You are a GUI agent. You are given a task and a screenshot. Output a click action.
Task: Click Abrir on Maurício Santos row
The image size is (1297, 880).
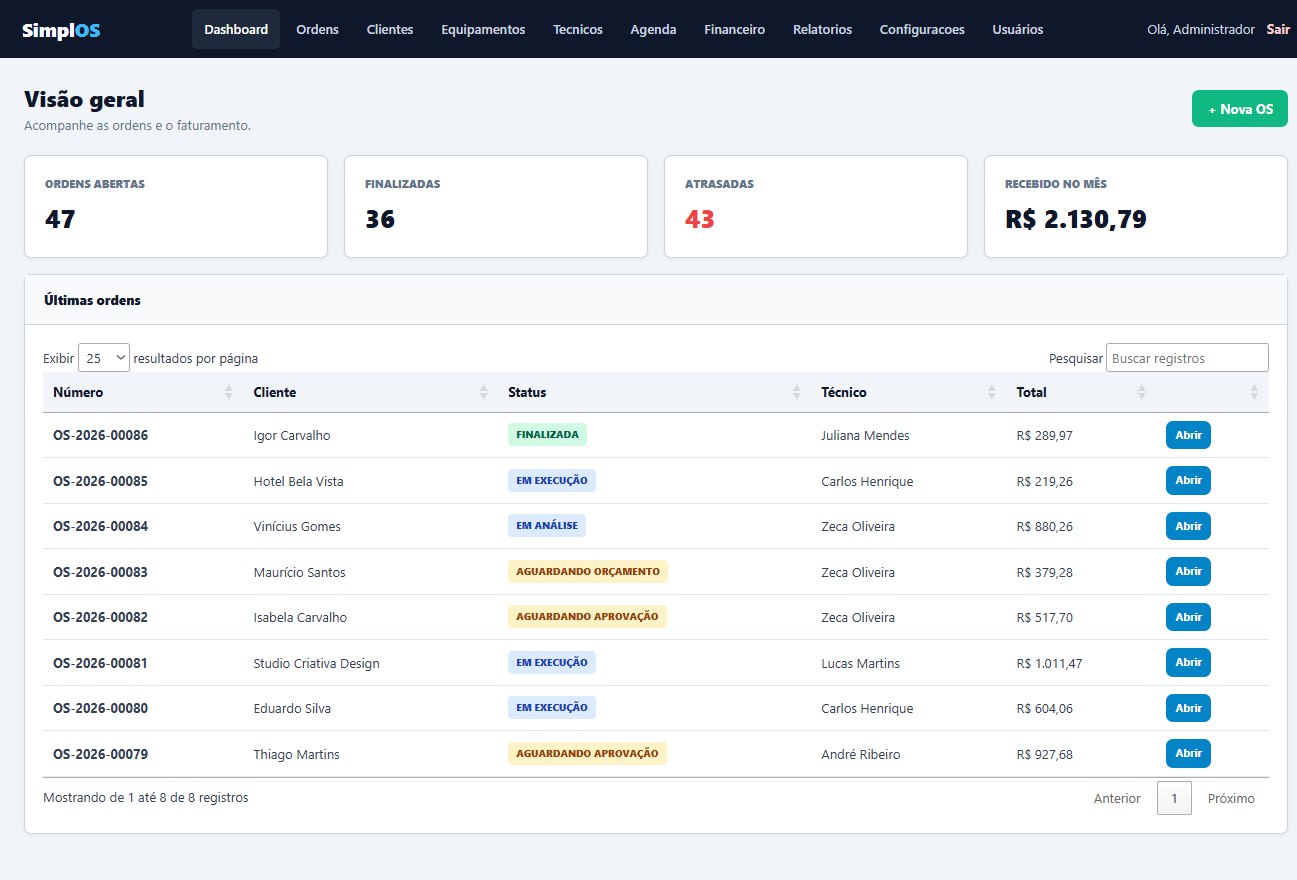1188,572
